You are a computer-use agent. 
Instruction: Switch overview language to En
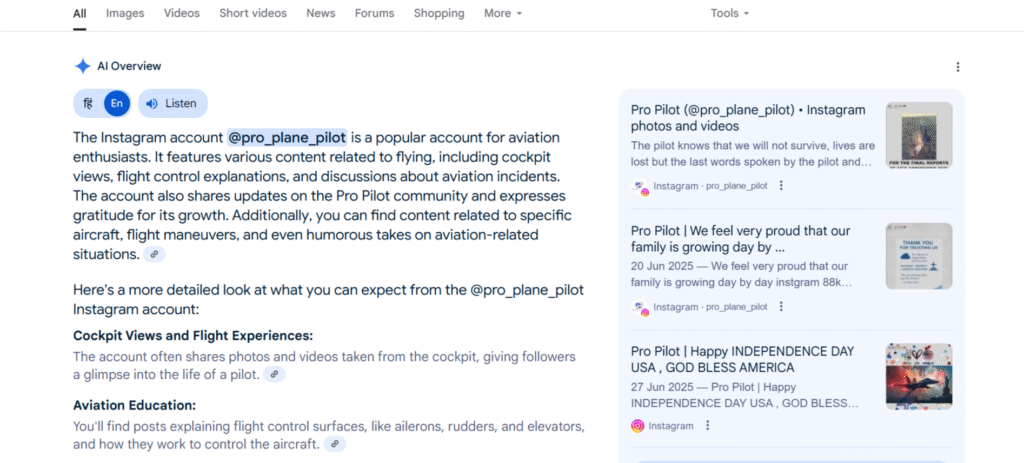pyautogui.click(x=117, y=103)
